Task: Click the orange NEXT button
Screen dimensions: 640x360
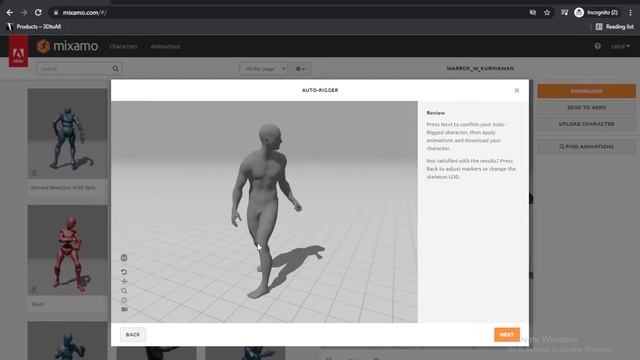Action: [507, 334]
